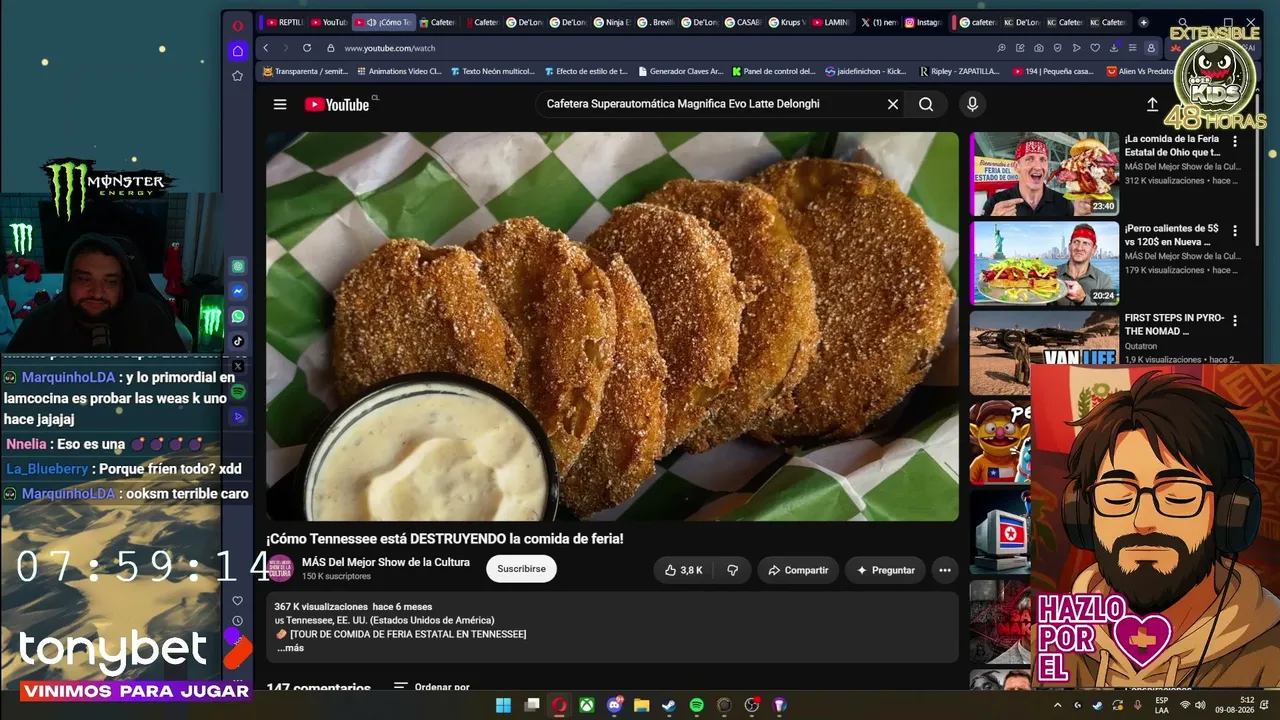Open channel MÁS Del Mejor Show de la Cultura
1280x720 pixels.
(386, 562)
